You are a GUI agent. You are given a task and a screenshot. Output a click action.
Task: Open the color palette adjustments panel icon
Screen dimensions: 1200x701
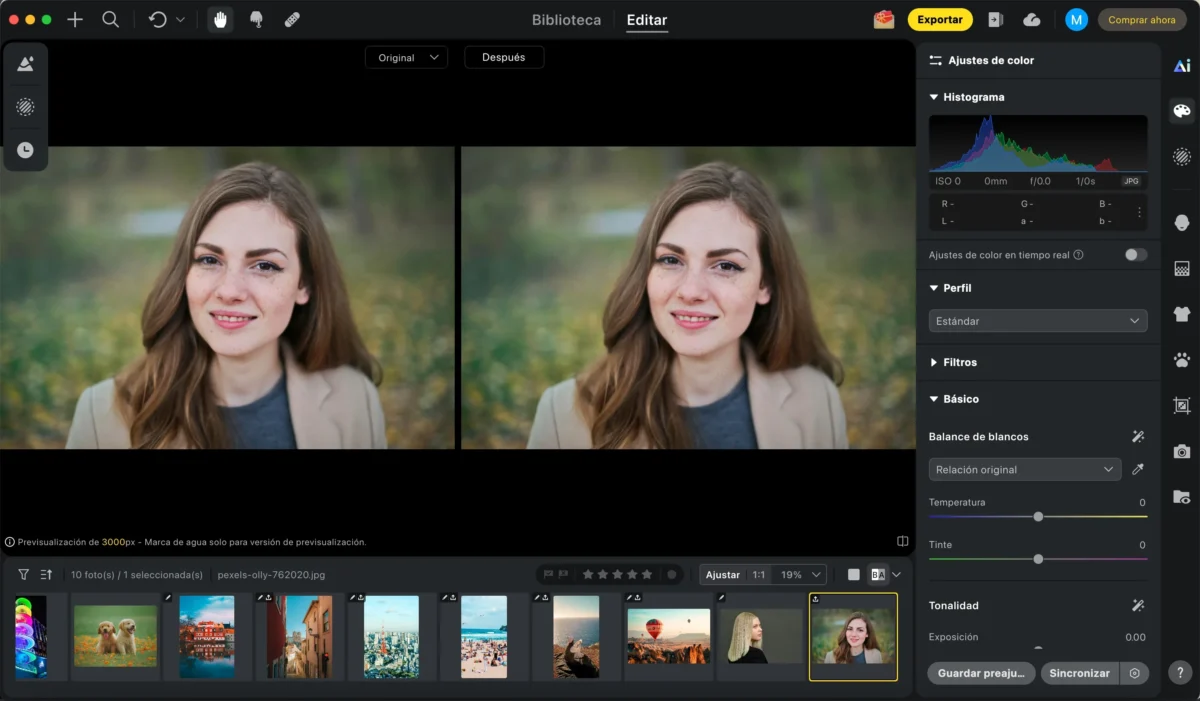point(1182,111)
